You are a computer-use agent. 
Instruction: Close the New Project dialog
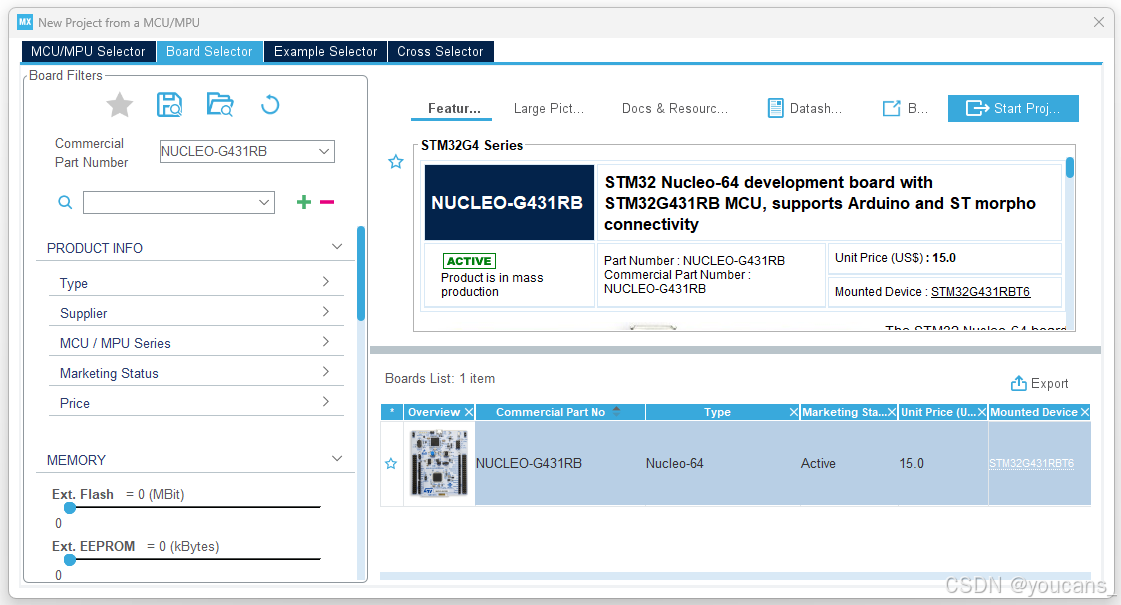(x=1099, y=22)
